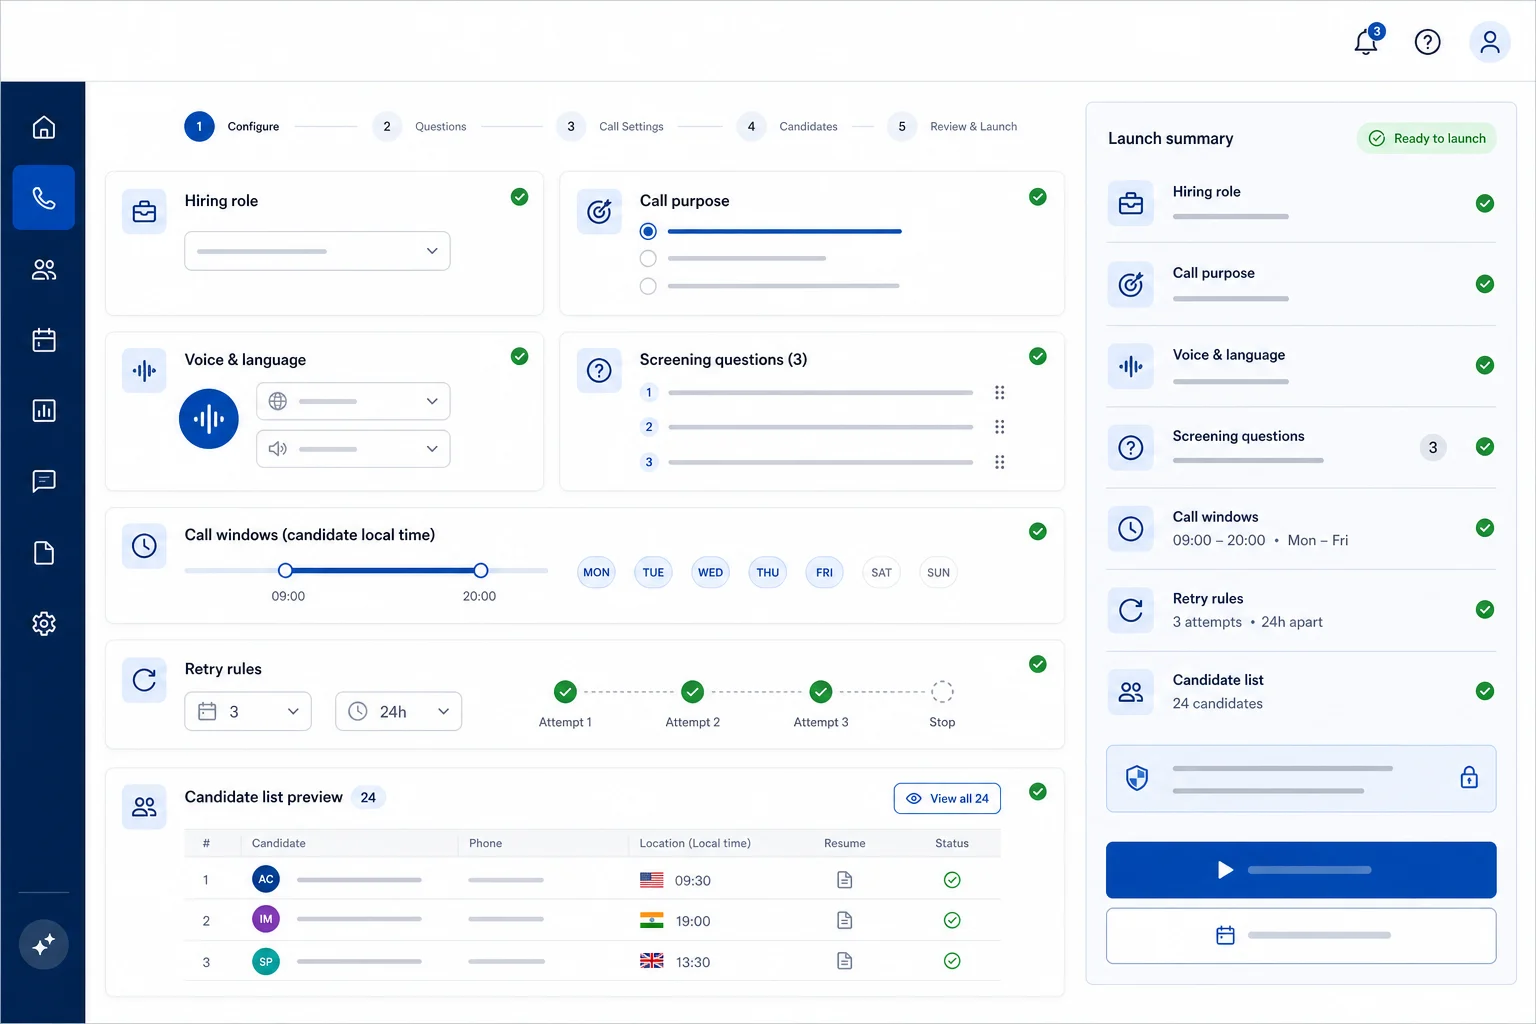
Task: Grab the drag handle for screening question 3
Action: 999,462
